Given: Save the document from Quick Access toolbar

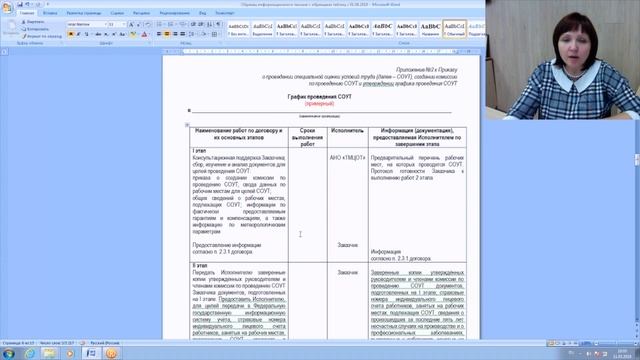Looking at the screenshot, I should [20, 4].
